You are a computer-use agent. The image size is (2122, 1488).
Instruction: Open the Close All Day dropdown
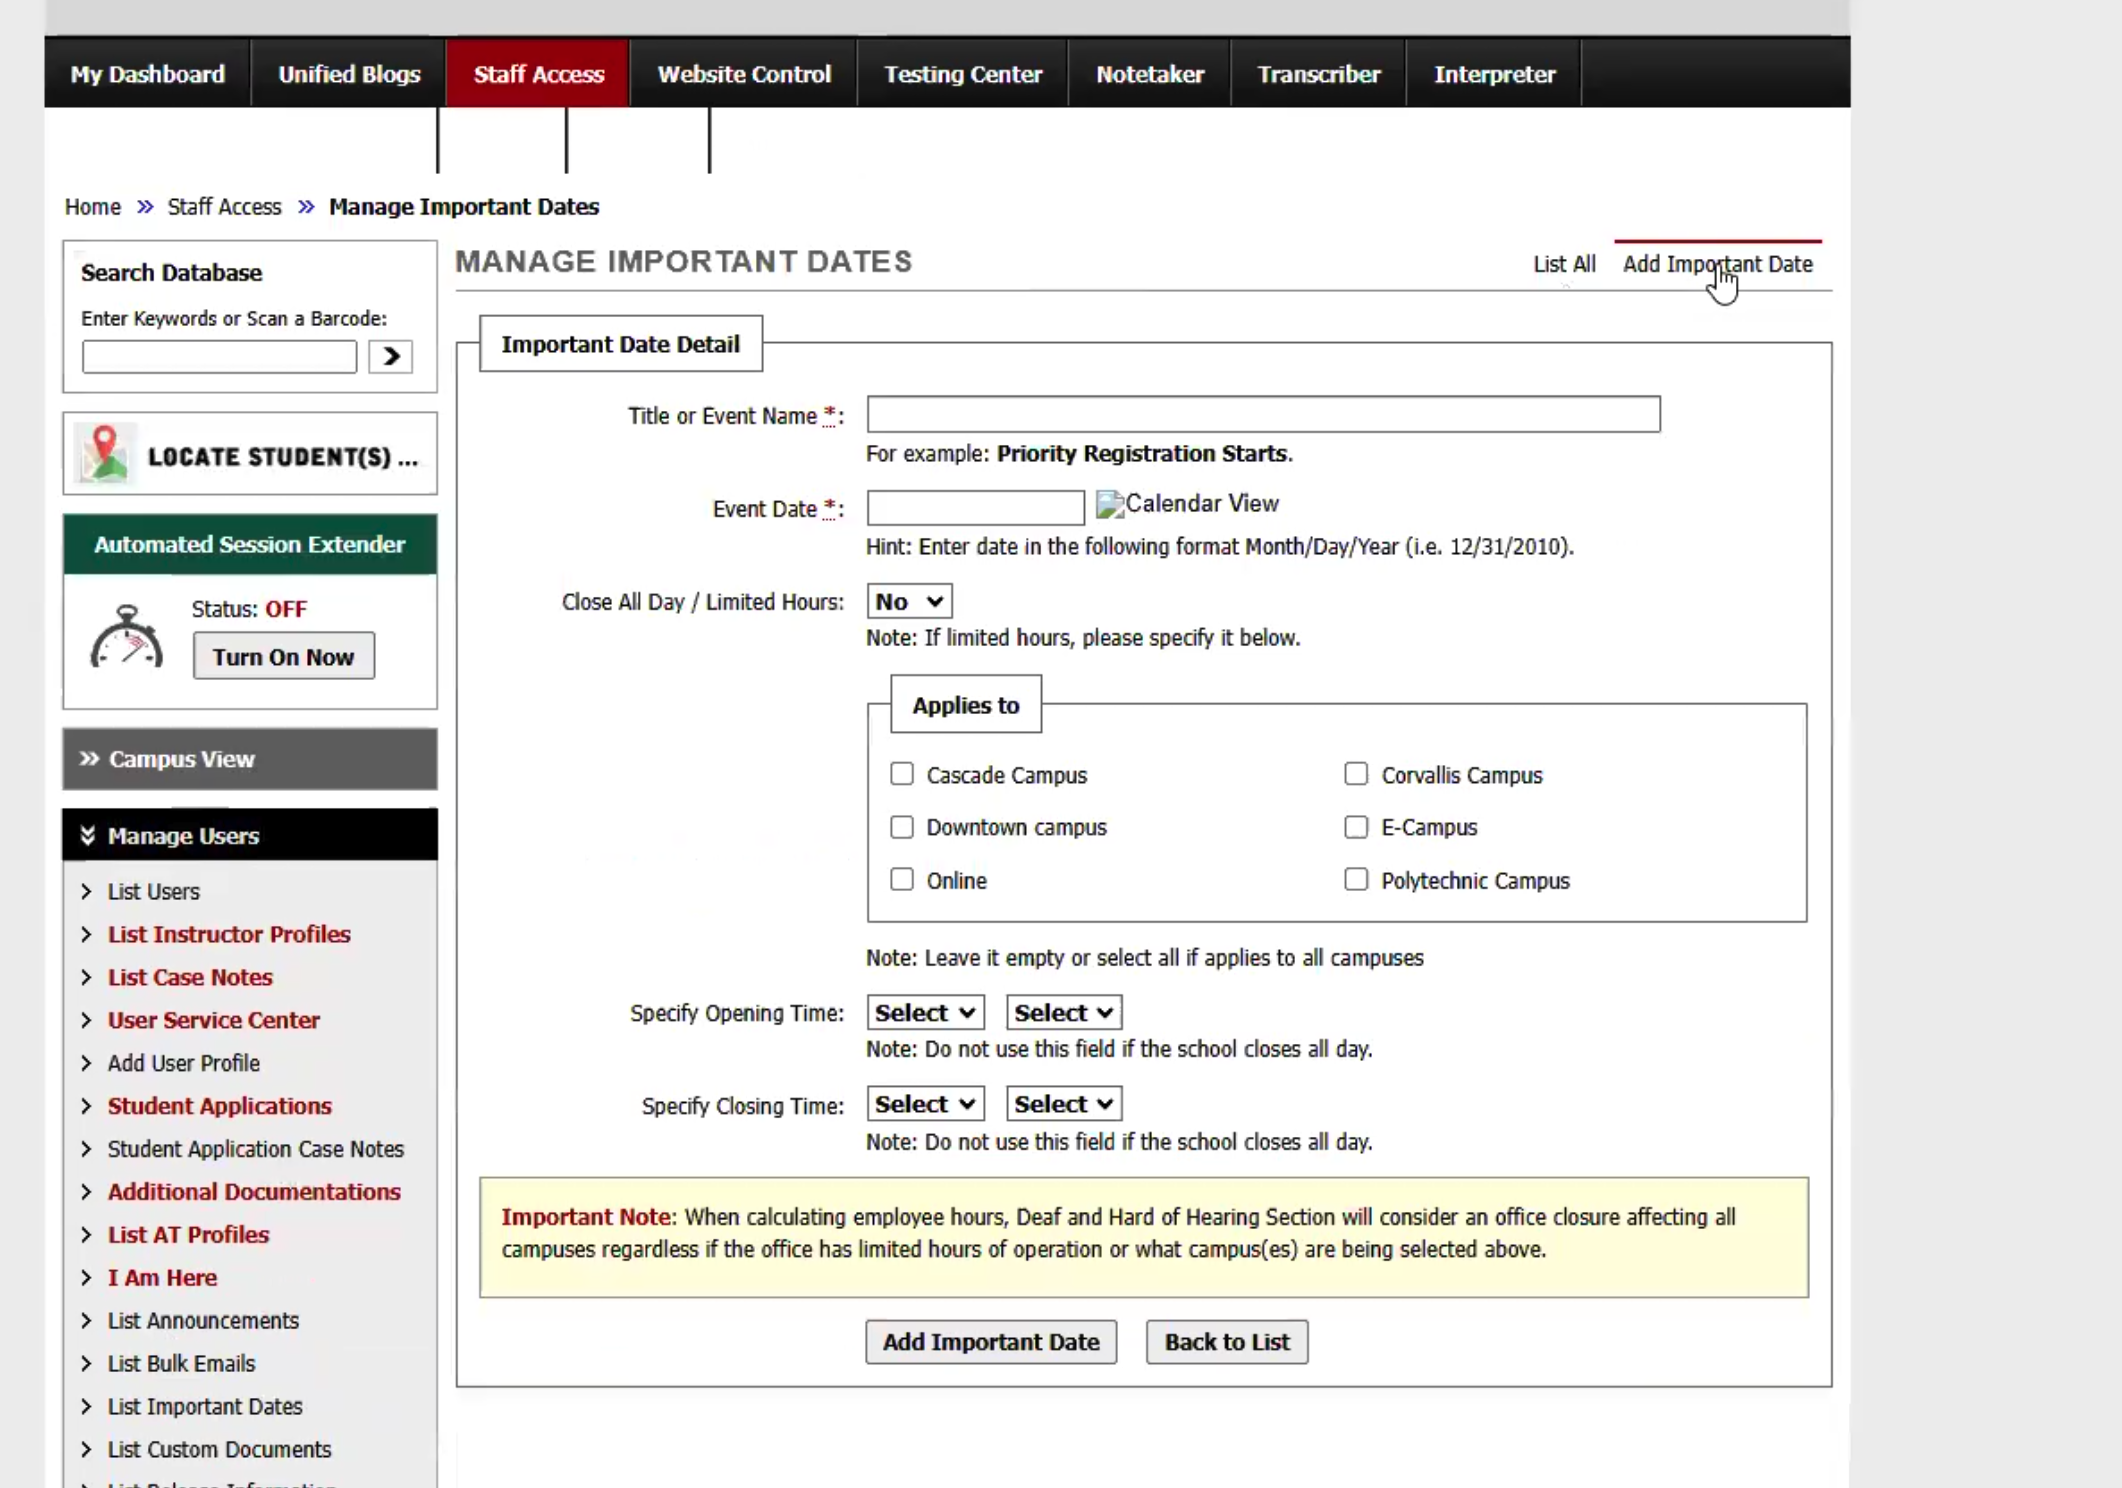(908, 602)
